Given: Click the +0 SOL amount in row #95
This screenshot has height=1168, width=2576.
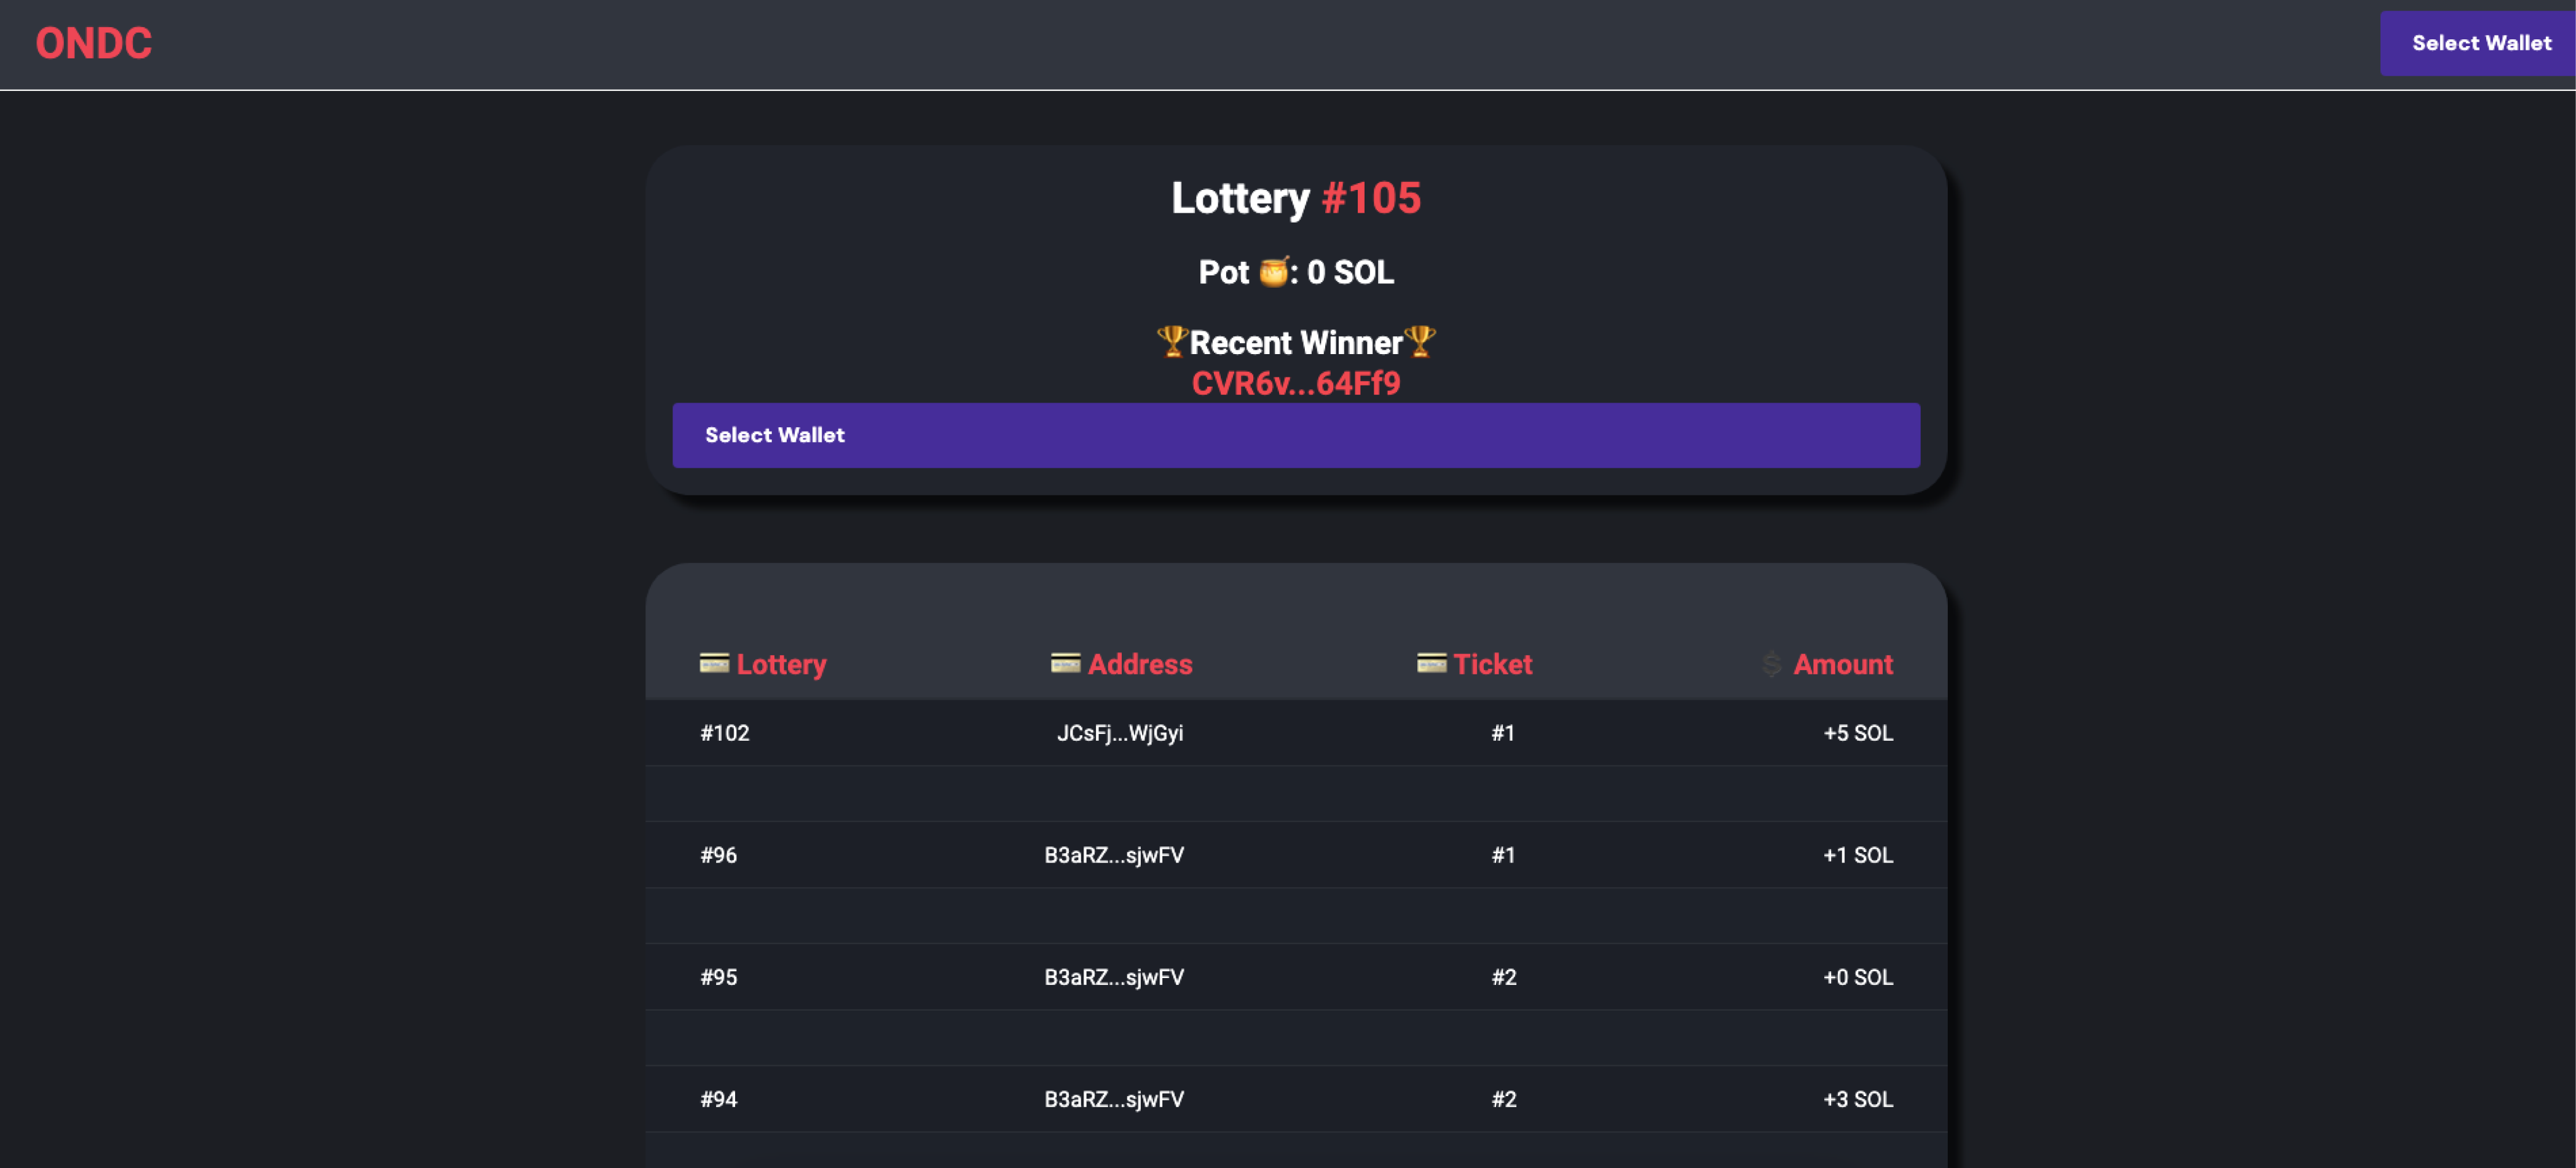Looking at the screenshot, I should 1858,977.
